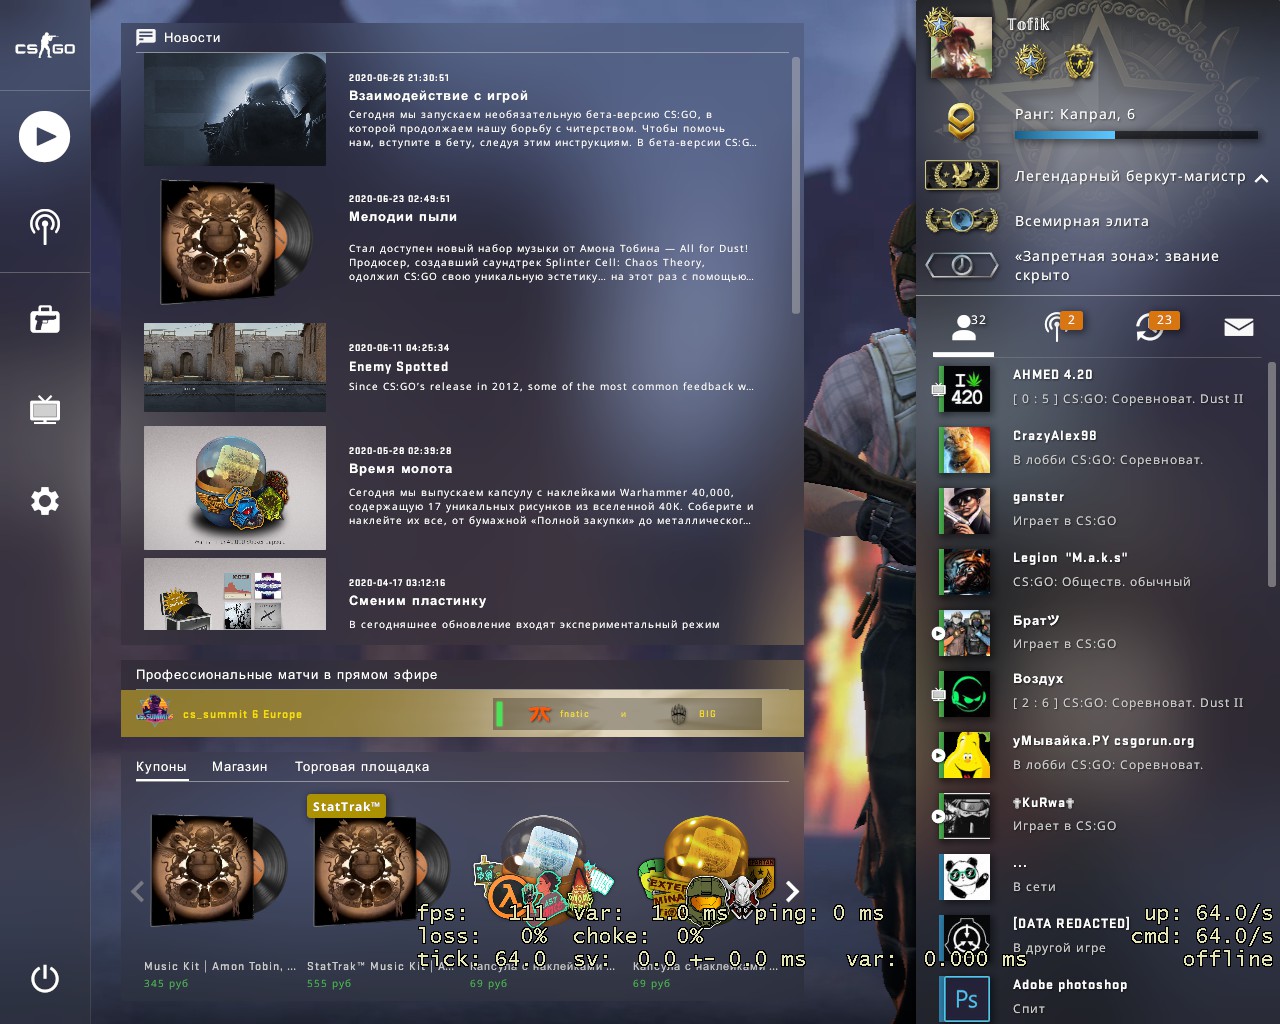
Task: Click the news panel scrollbar
Action: [x=796, y=185]
